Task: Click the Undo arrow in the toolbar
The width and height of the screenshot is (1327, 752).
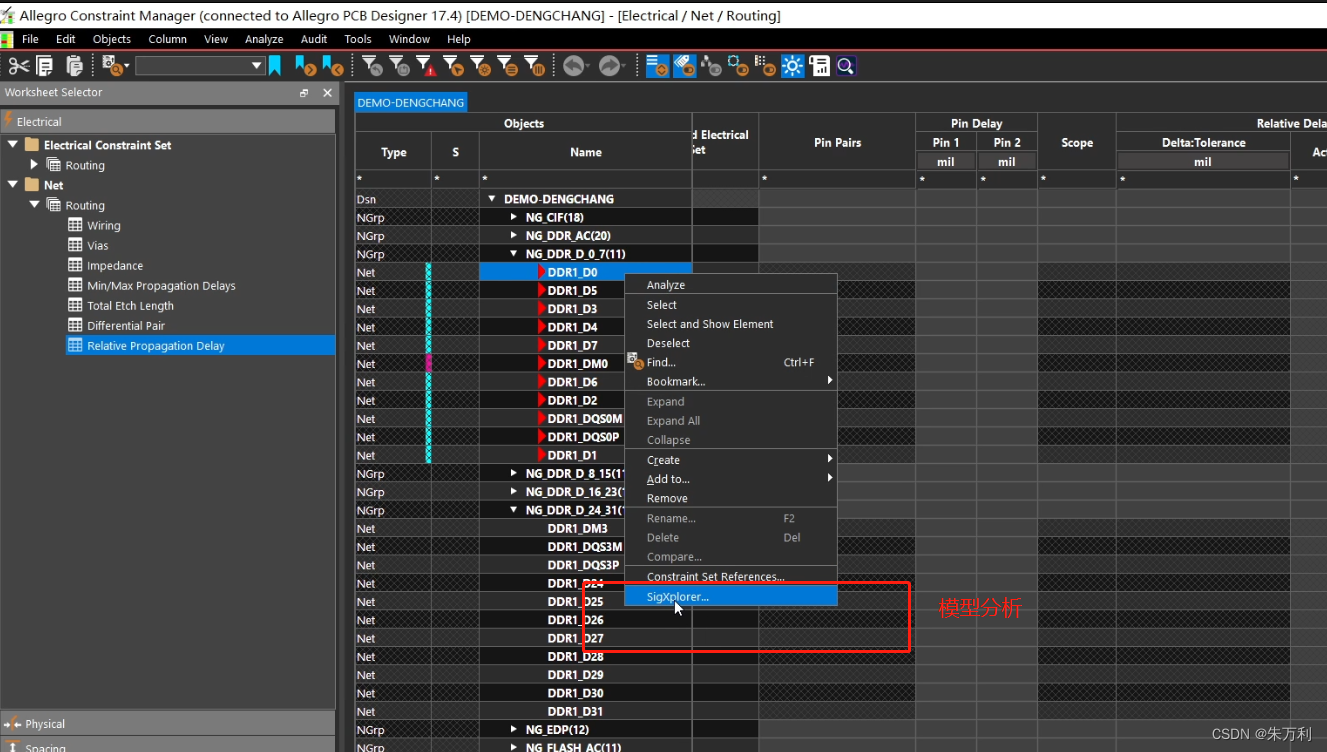Action: [574, 66]
